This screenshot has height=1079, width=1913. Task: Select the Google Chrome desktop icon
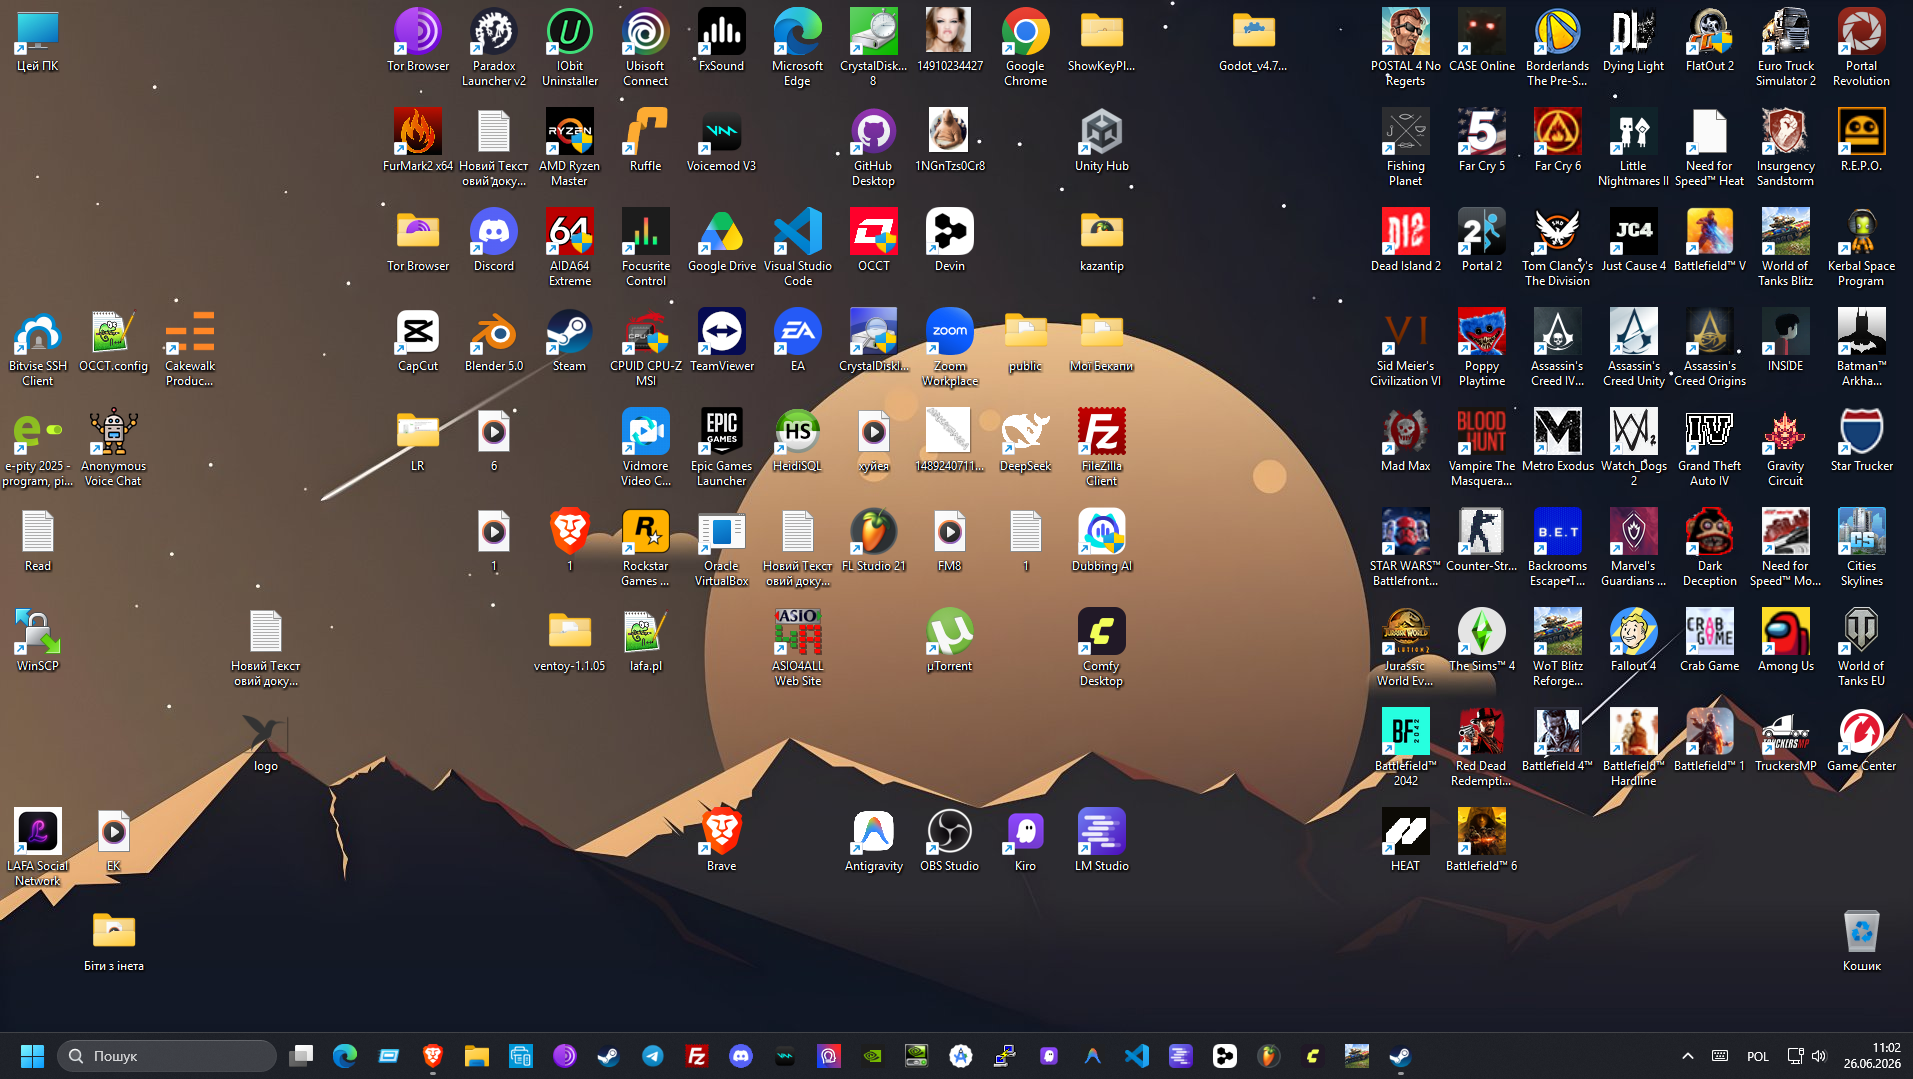[x=1026, y=47]
